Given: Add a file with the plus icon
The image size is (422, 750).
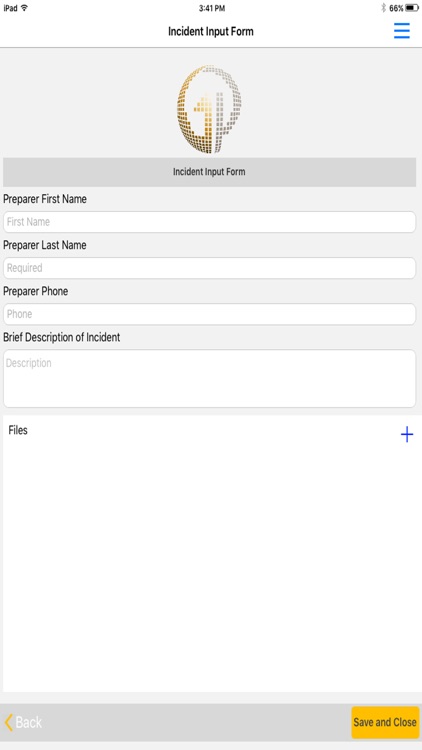Looking at the screenshot, I should (x=407, y=434).
